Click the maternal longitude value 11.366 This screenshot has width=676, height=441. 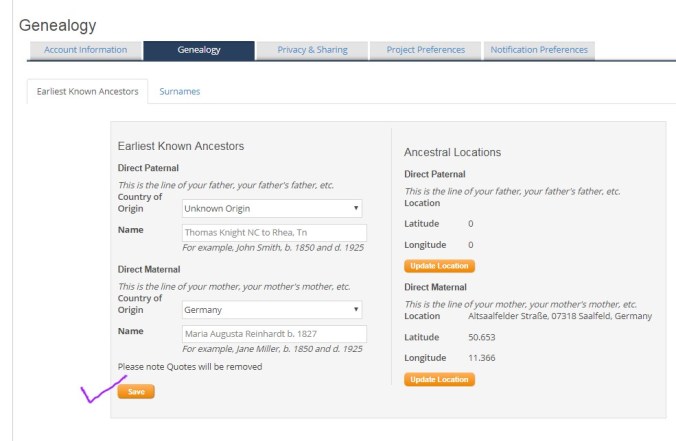(x=482, y=358)
